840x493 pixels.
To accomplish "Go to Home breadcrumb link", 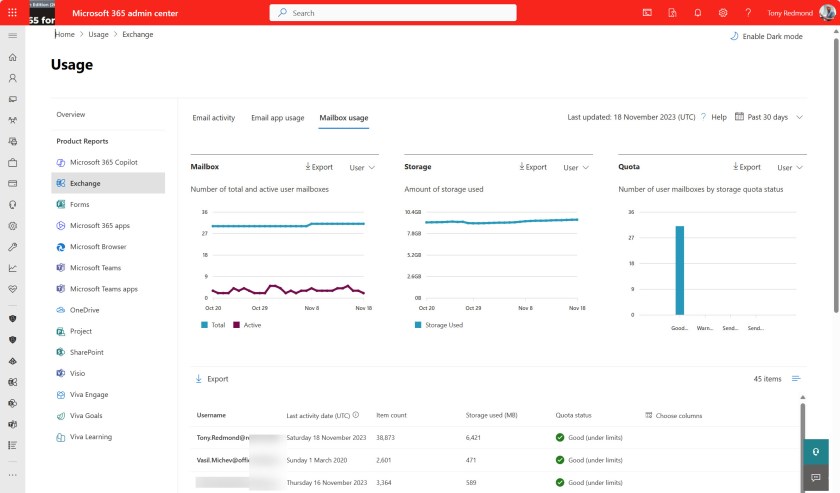I will point(65,34).
